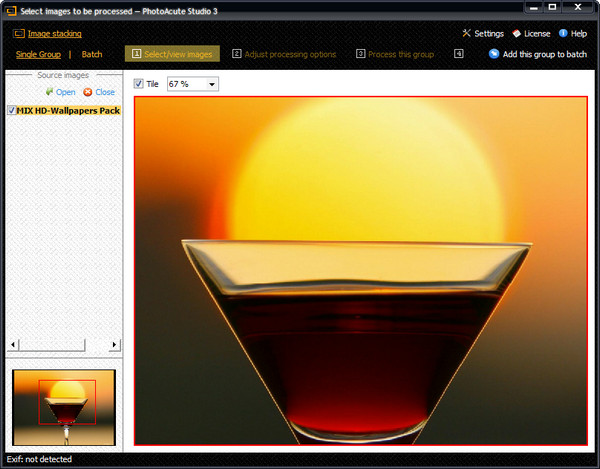The width and height of the screenshot is (600, 469).
Task: Click the source list right scroll arrow
Action: click(114, 345)
